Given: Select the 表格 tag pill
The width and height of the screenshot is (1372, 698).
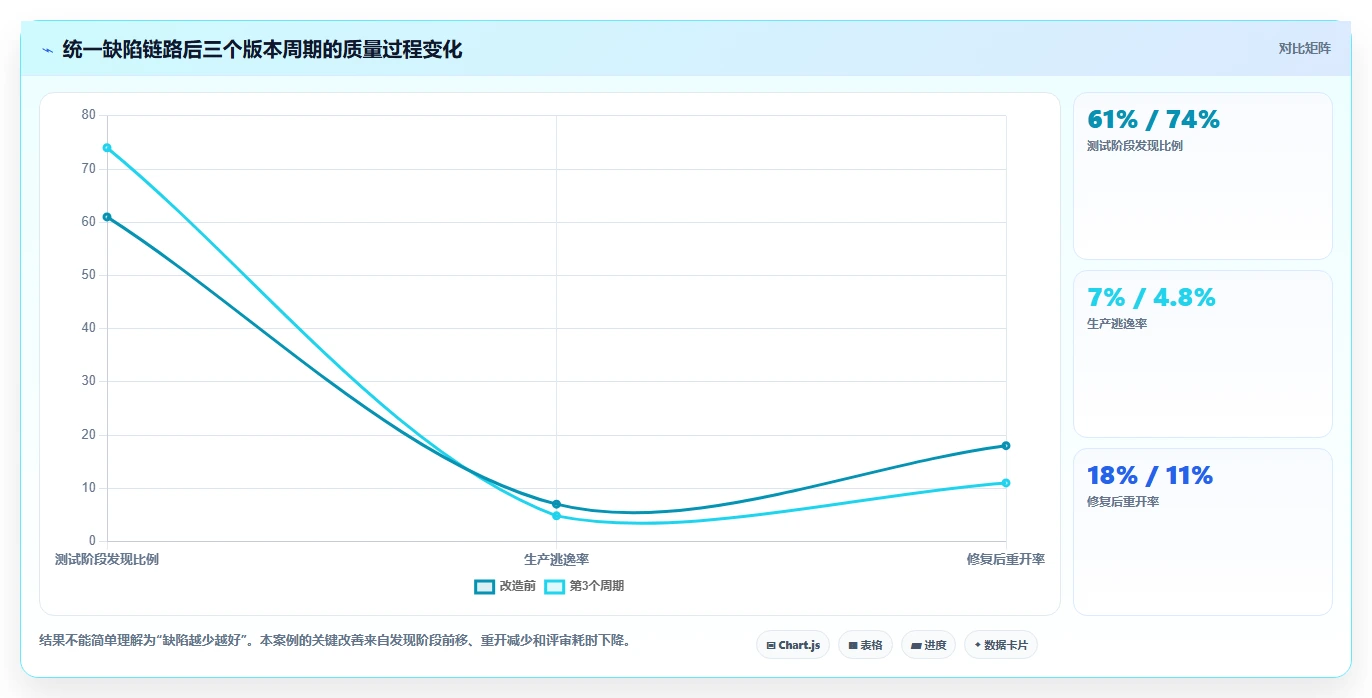Looking at the screenshot, I should coord(865,645).
